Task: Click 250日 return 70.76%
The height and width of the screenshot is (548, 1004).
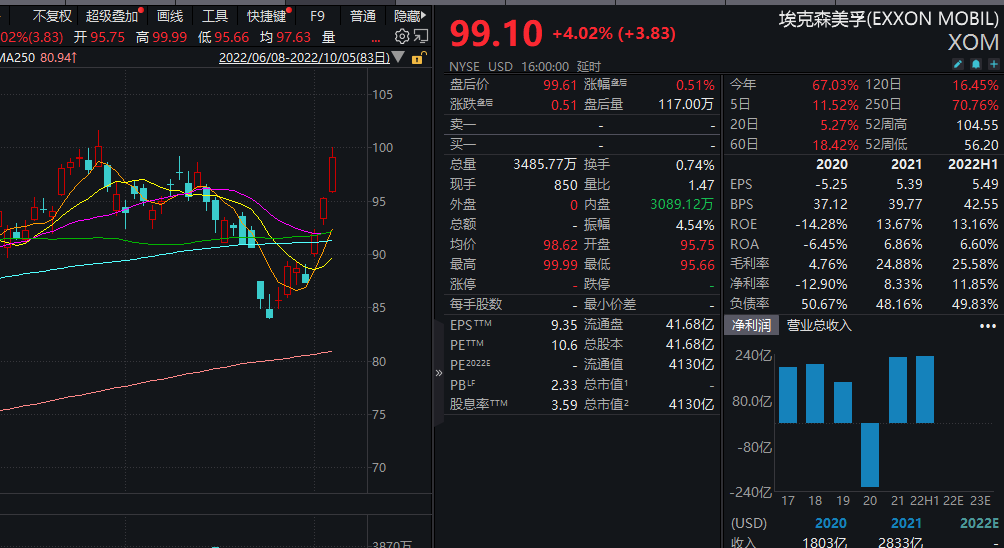Action: (975, 105)
